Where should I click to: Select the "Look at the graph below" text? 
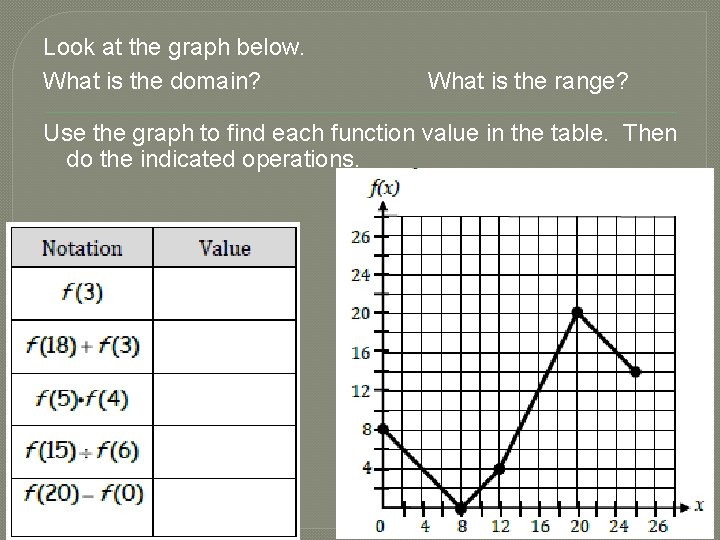175,47
